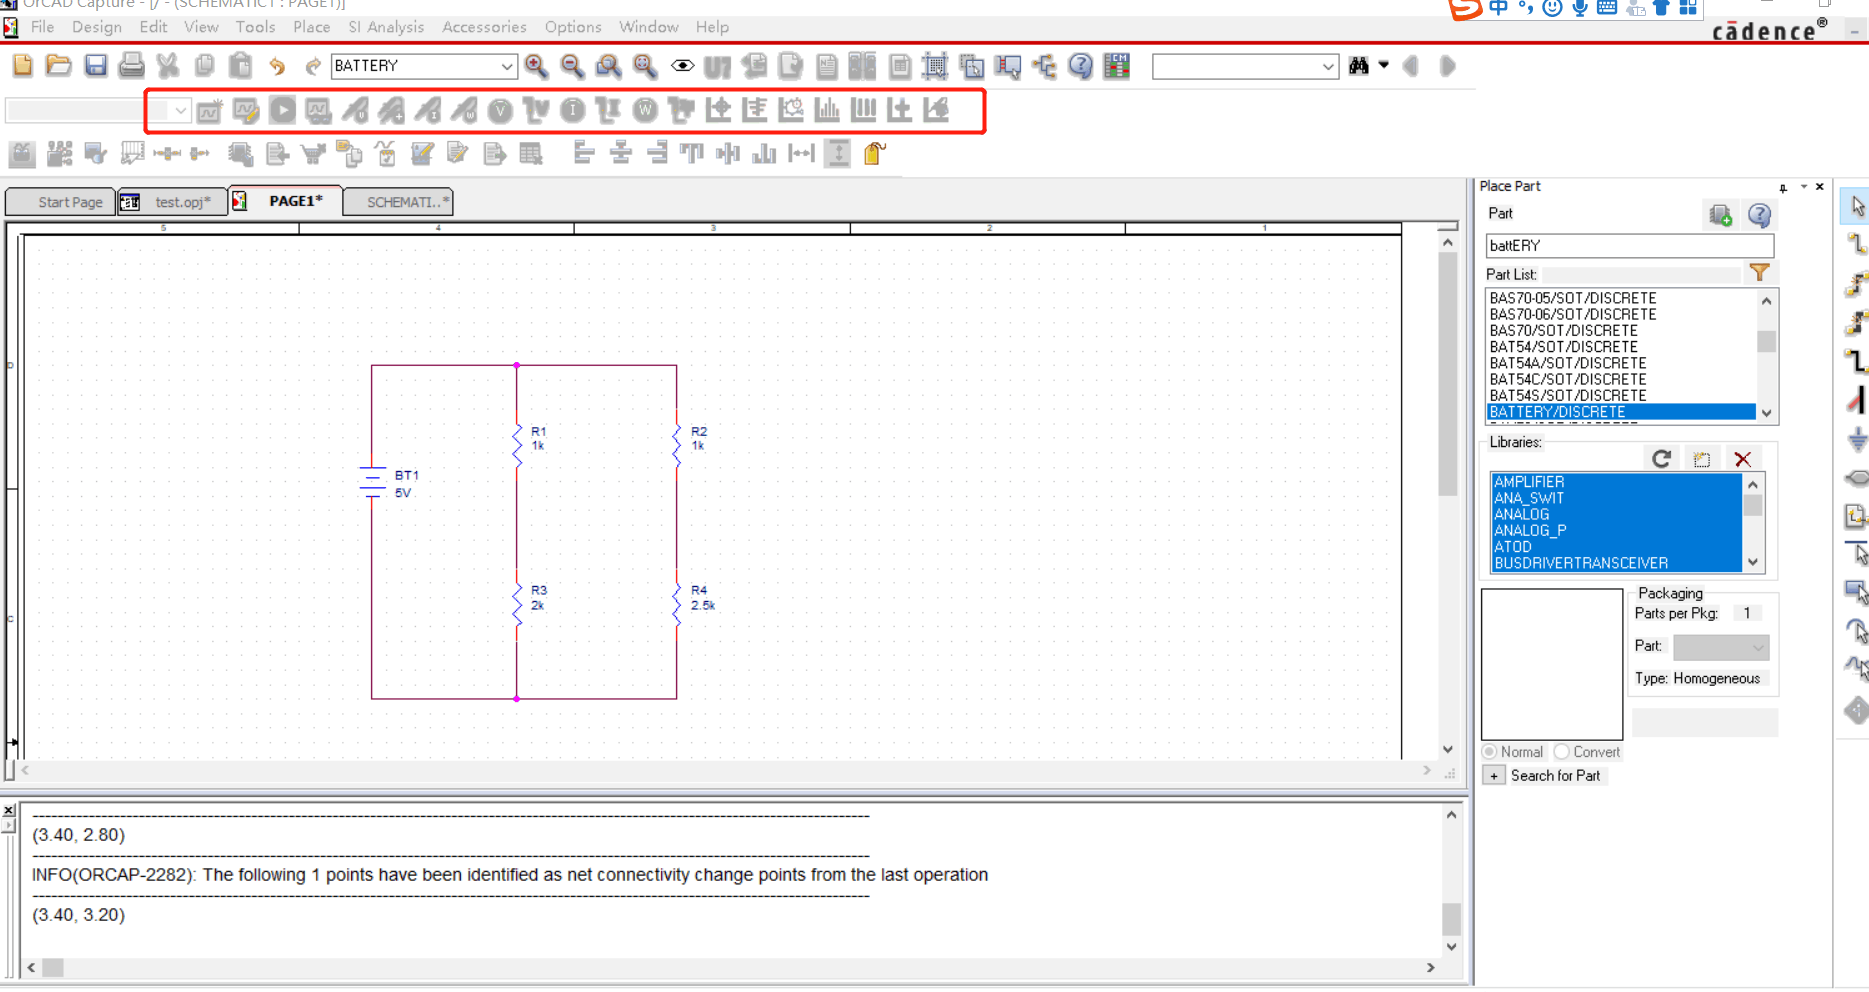The height and width of the screenshot is (992, 1869).
Task: Click the funnel filter icon by Part List
Action: 1759,272
